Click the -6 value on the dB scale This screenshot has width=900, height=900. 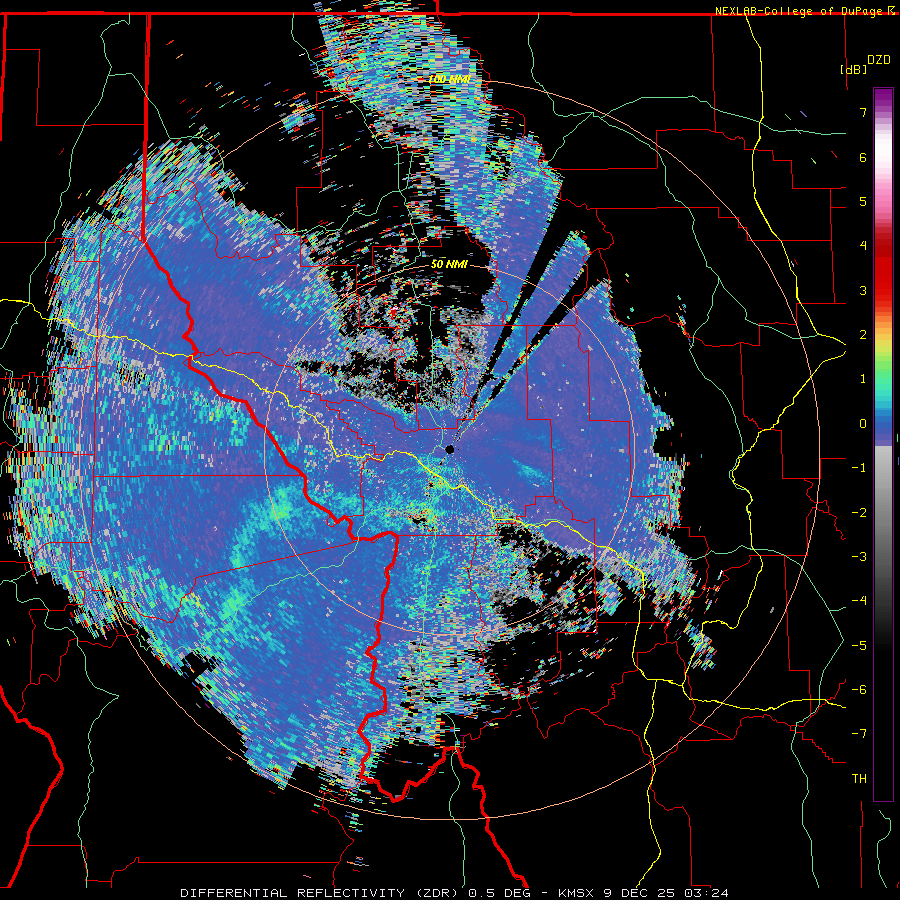[859, 690]
